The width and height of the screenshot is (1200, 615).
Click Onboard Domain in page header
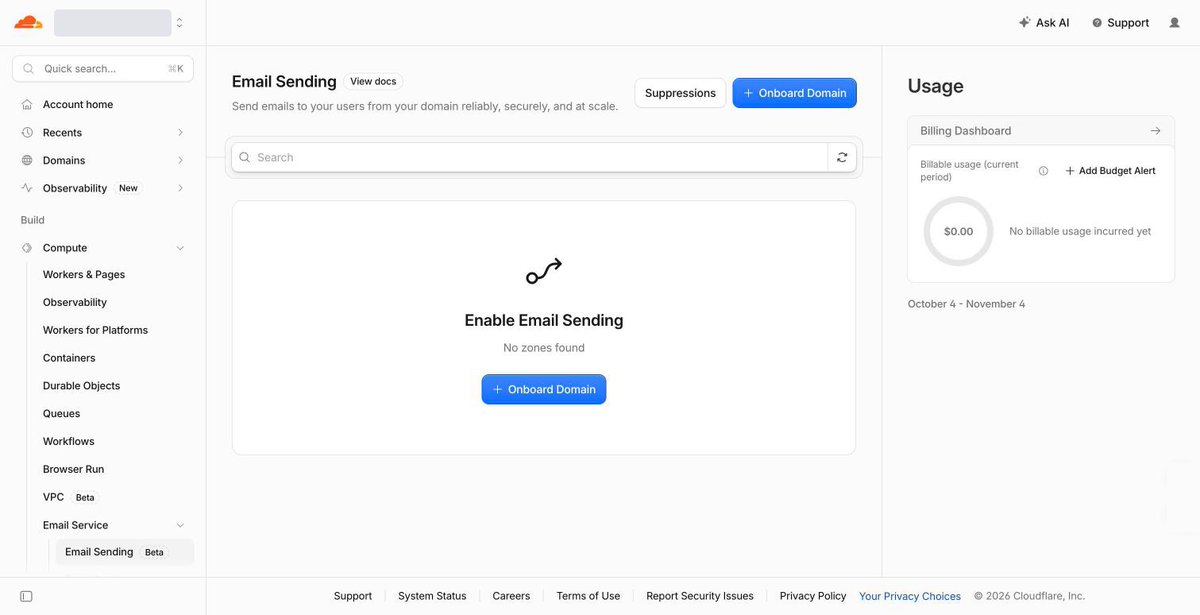[795, 93]
